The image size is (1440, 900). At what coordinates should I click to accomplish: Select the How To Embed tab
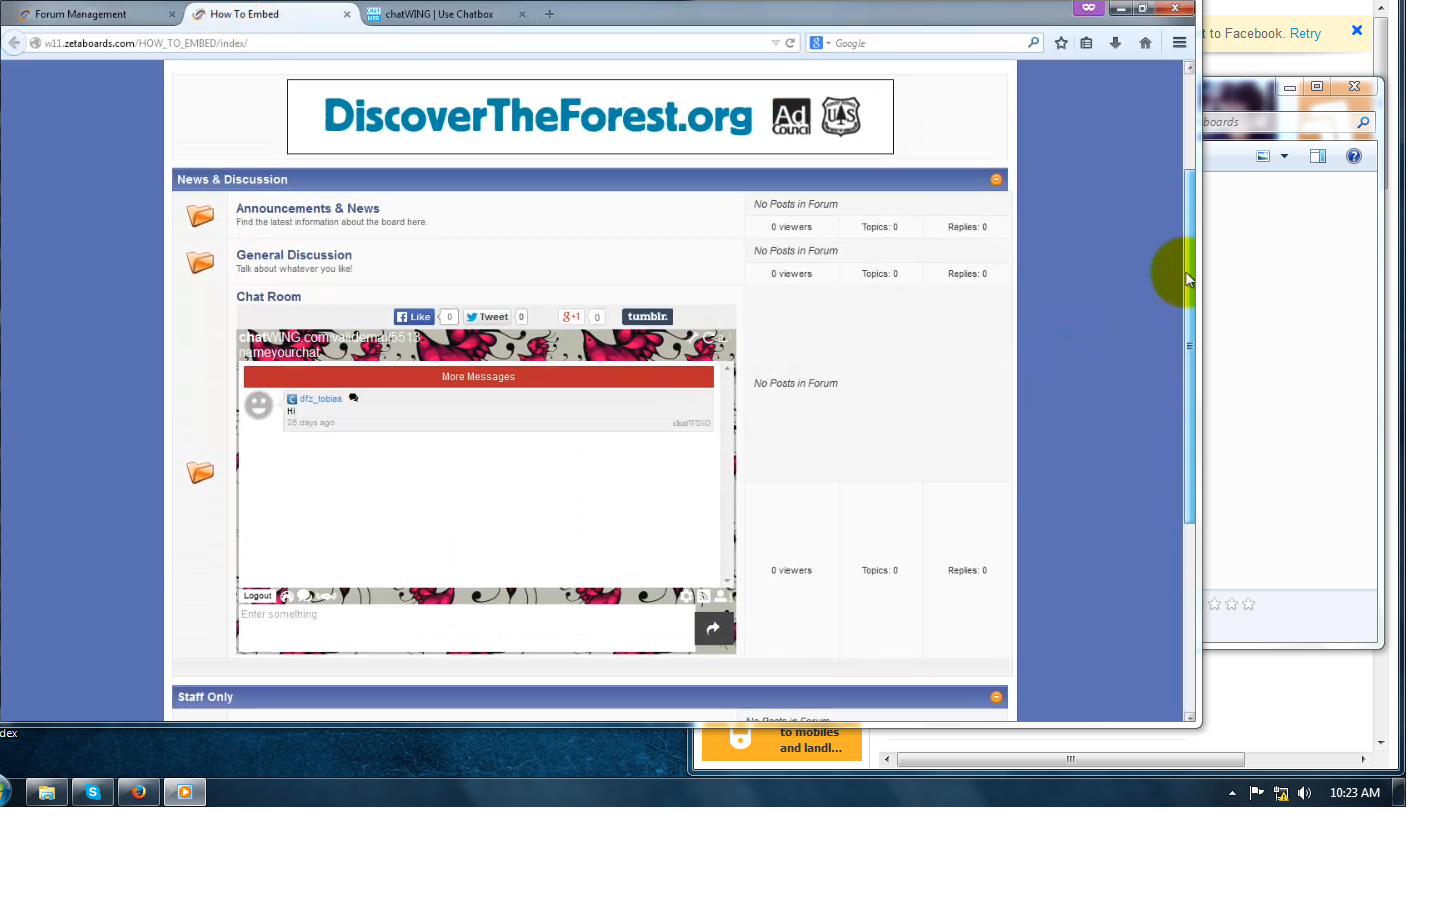[272, 14]
